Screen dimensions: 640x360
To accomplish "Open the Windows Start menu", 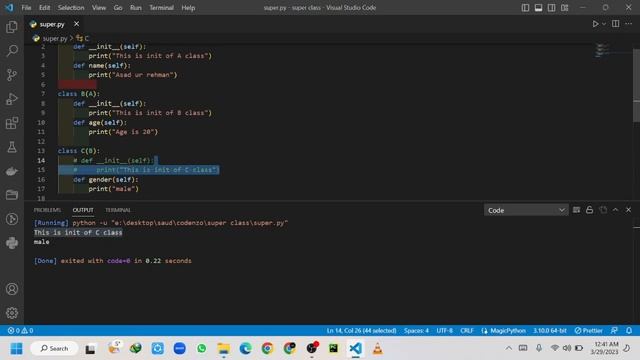I will pyautogui.click(x=16, y=349).
